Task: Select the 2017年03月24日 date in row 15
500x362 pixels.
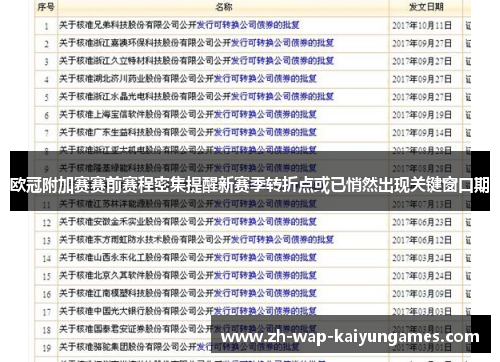Action: coord(422,276)
